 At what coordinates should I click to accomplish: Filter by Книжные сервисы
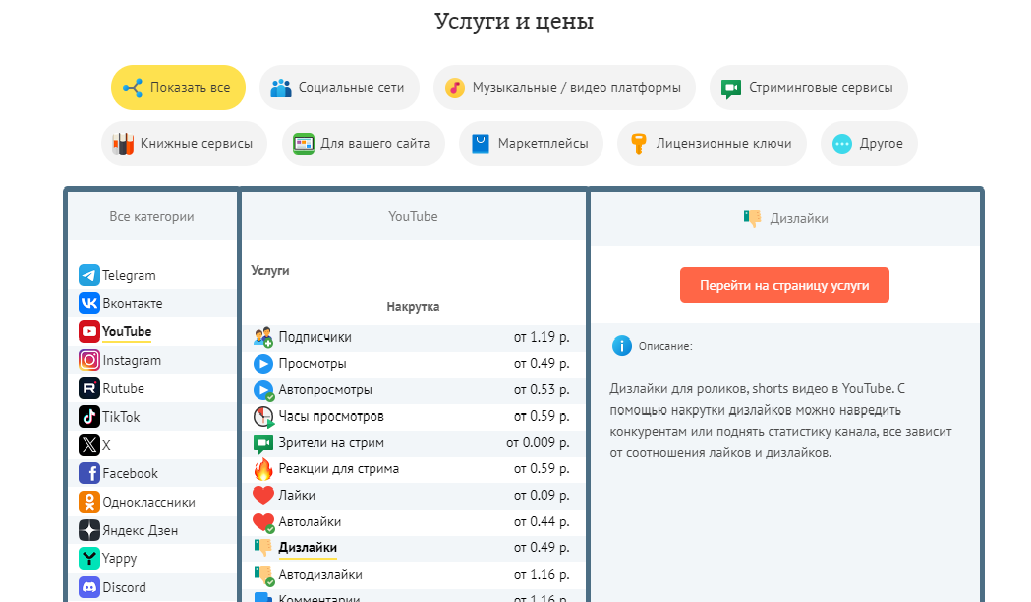pyautogui.click(x=184, y=143)
